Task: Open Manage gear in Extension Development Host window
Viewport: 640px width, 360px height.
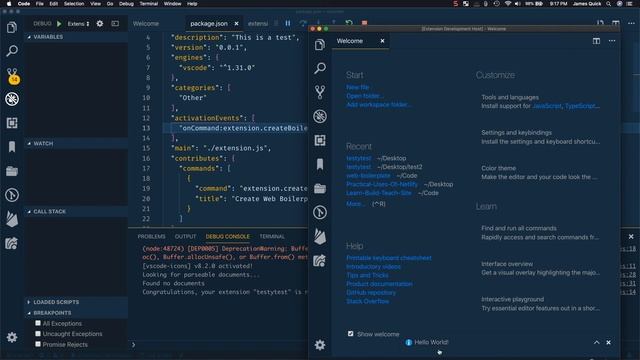Action: [320, 345]
